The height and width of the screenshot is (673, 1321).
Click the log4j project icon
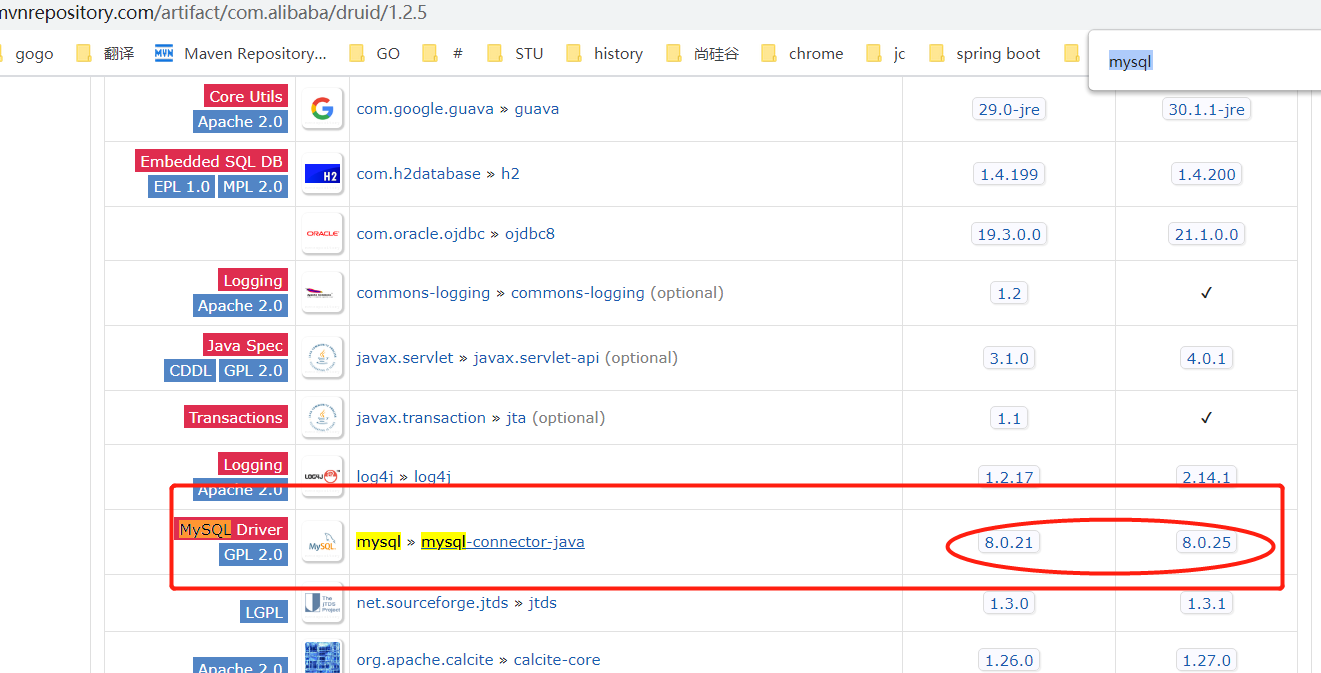pyautogui.click(x=321, y=477)
